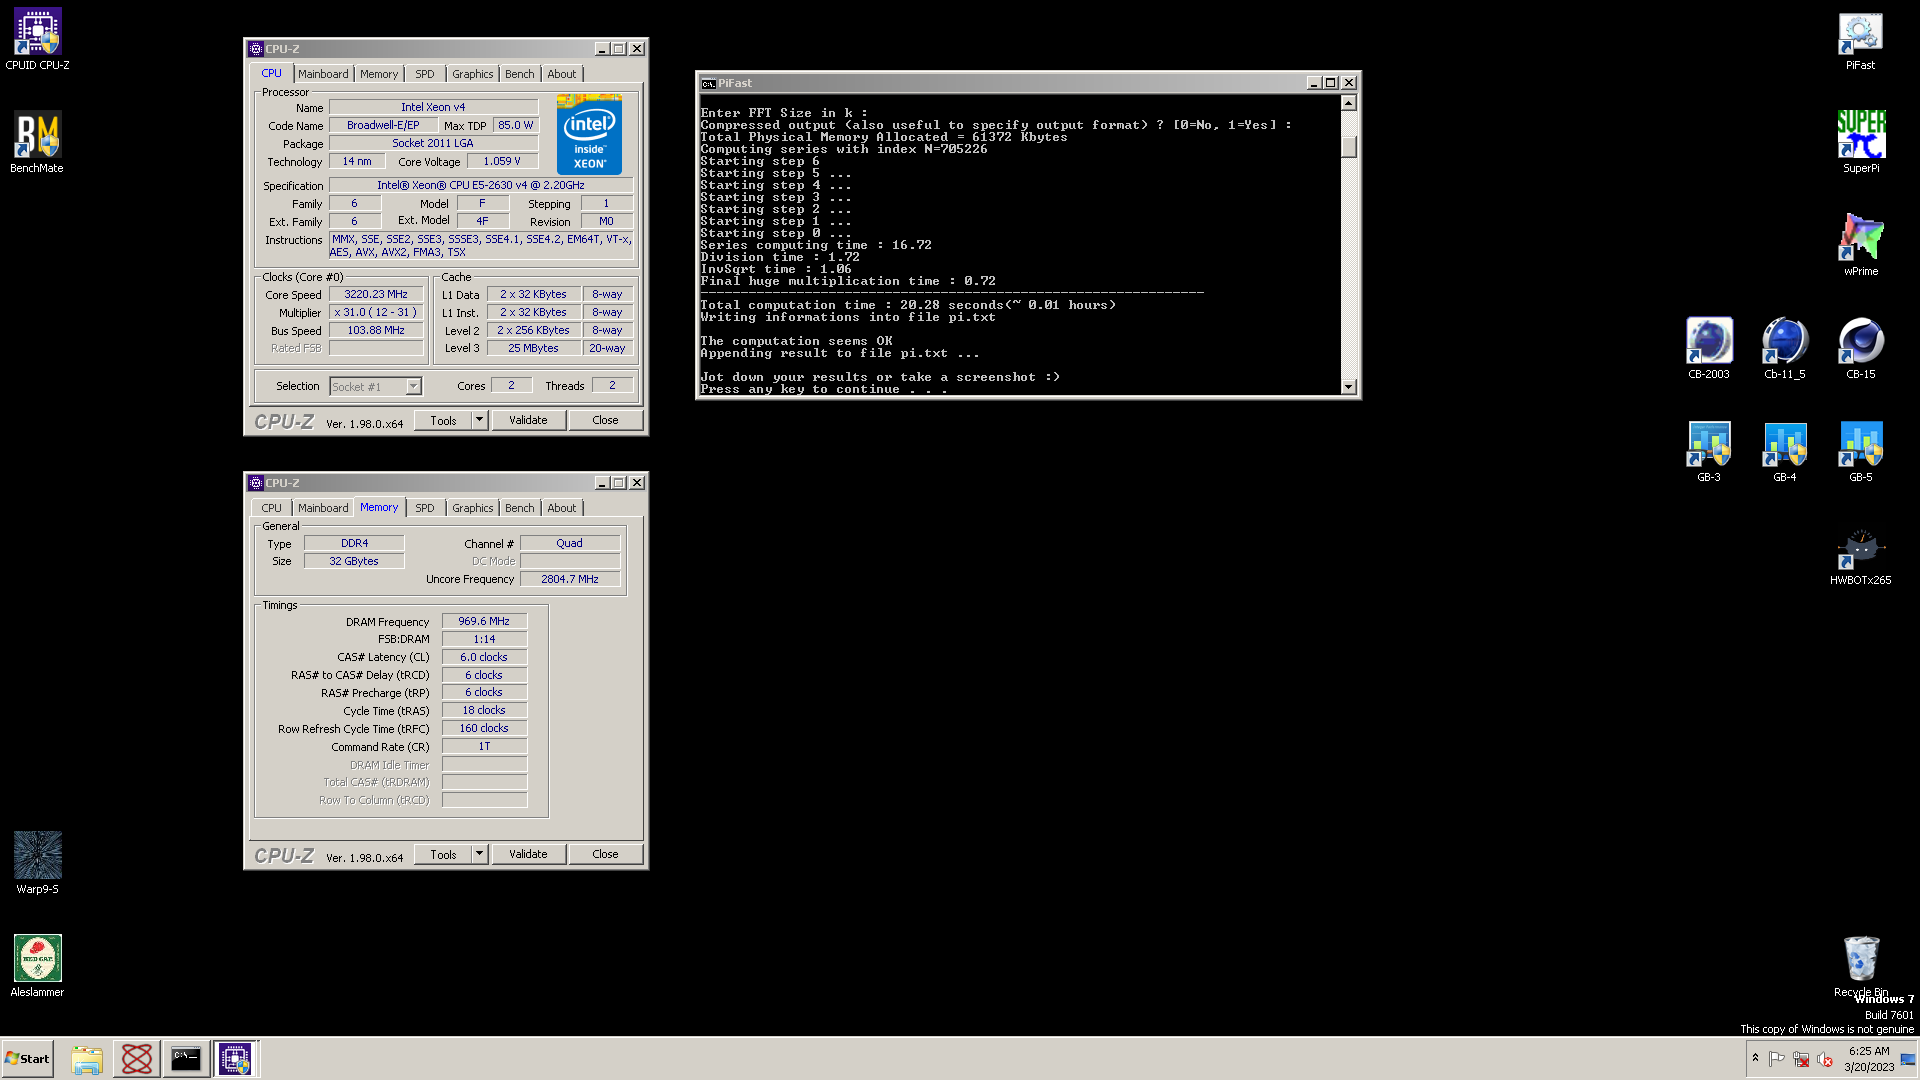Click Validate button in upper CPU-Z
Image resolution: width=1920 pixels, height=1080 pixels.
pos(528,420)
